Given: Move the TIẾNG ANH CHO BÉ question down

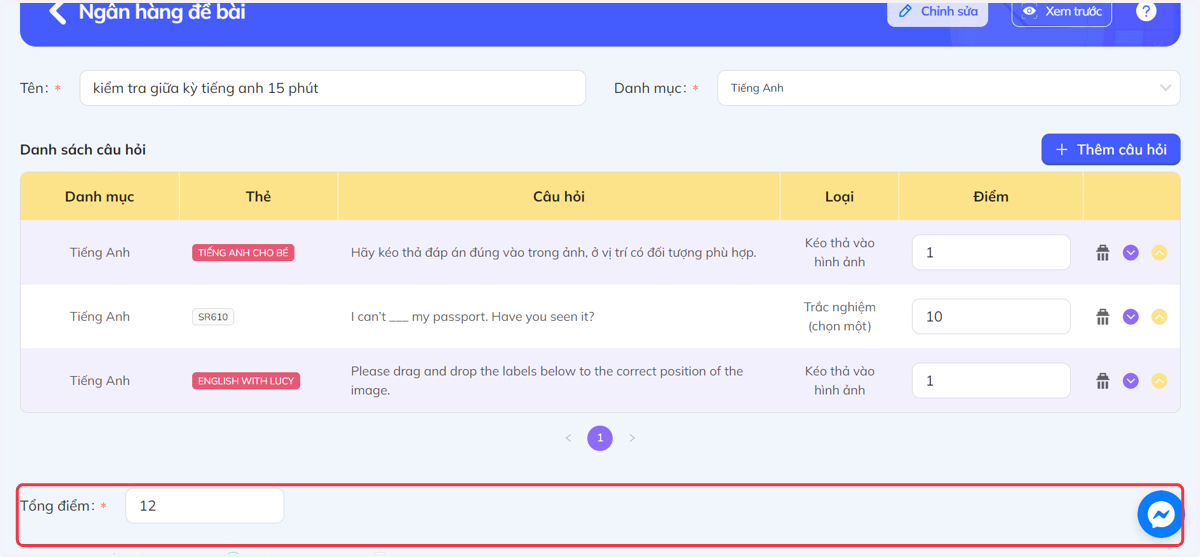Looking at the screenshot, I should click(x=1131, y=253).
